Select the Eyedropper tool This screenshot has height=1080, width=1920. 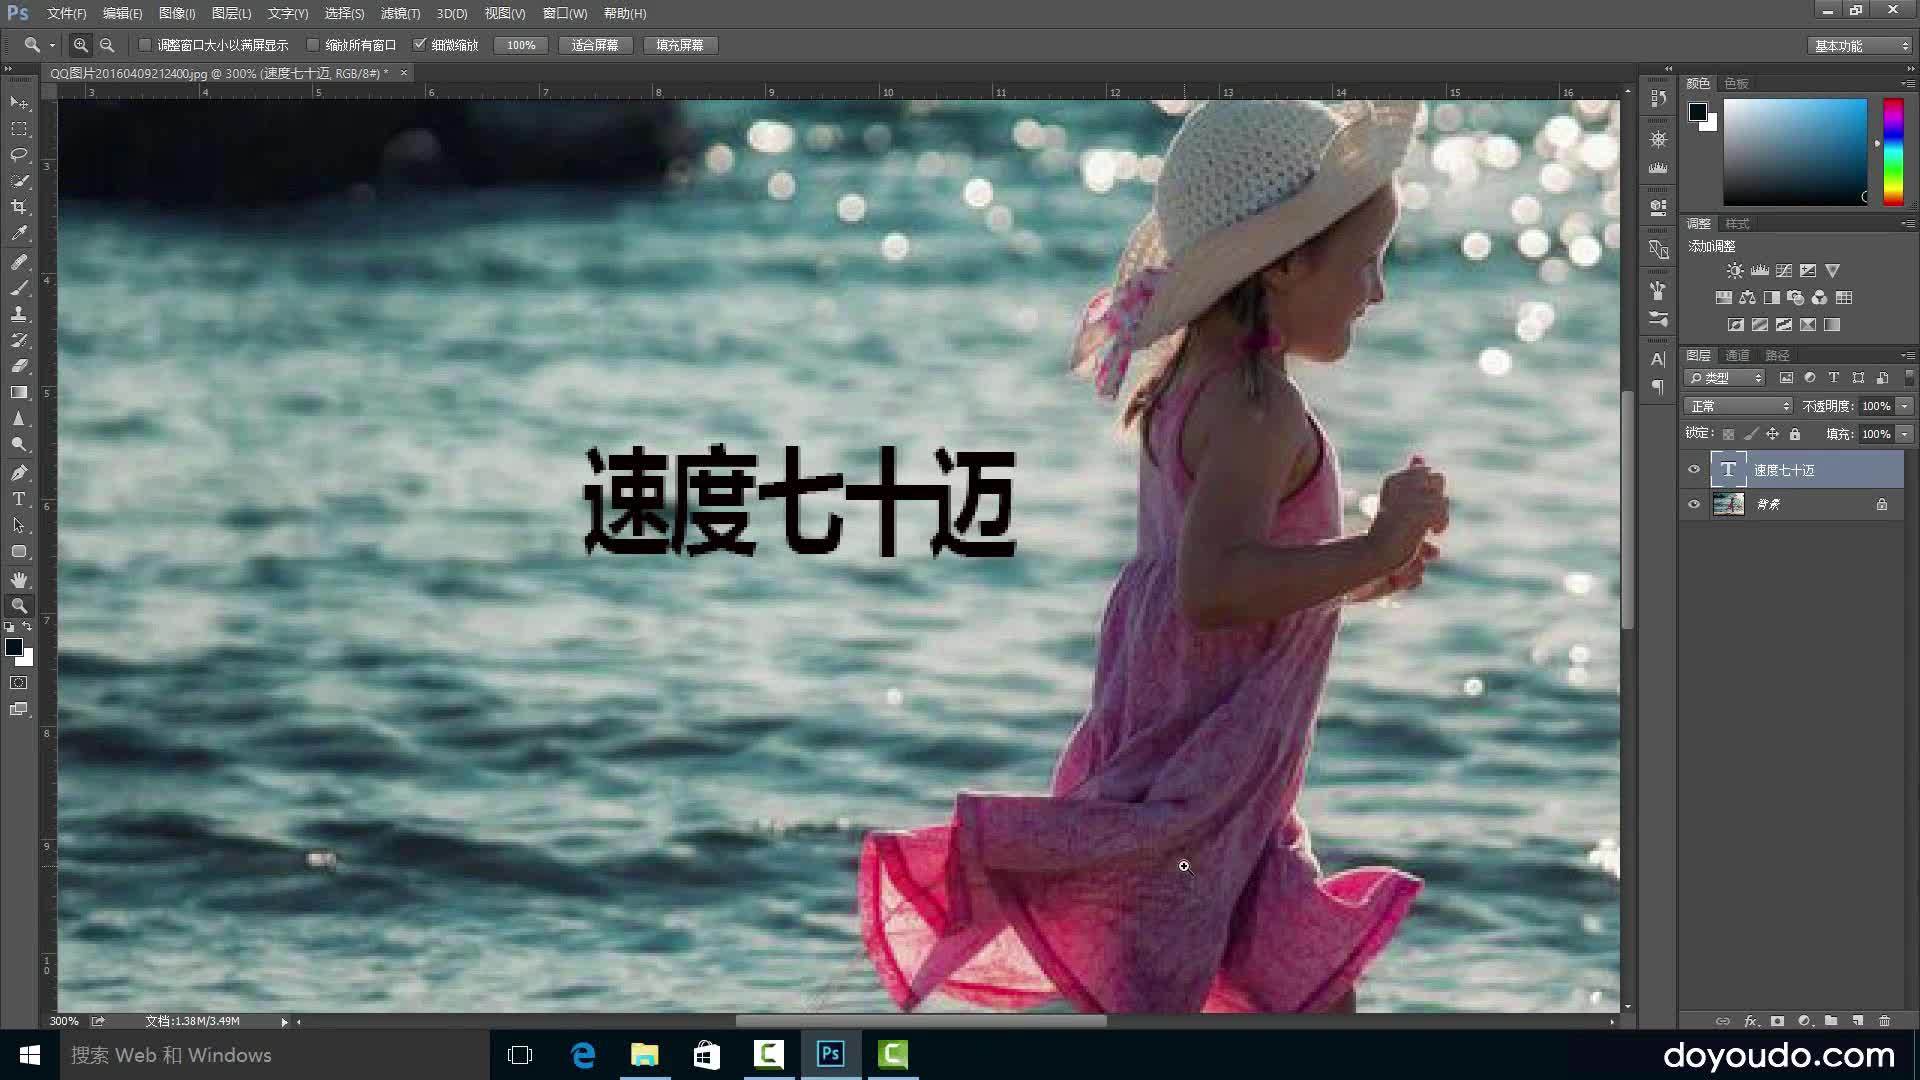click(19, 233)
